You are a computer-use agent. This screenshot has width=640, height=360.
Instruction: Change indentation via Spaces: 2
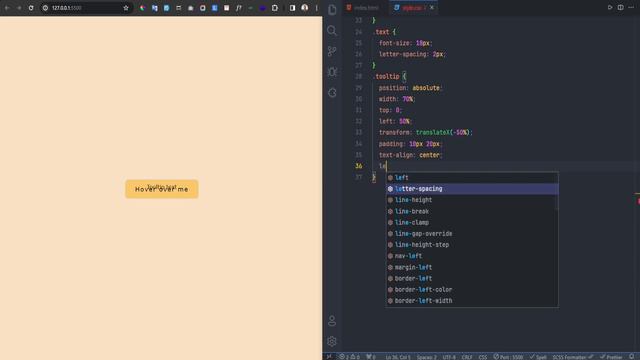(427, 357)
